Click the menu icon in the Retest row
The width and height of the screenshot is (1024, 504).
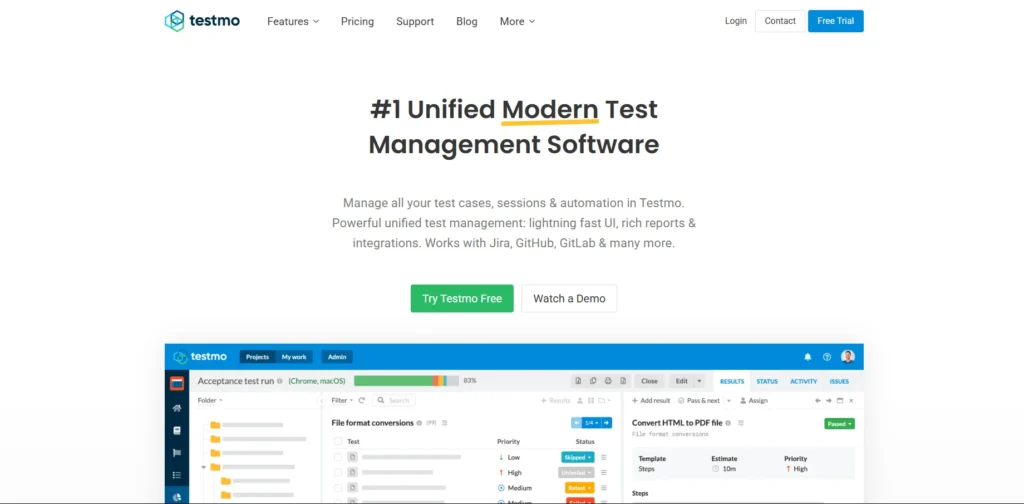tap(603, 488)
